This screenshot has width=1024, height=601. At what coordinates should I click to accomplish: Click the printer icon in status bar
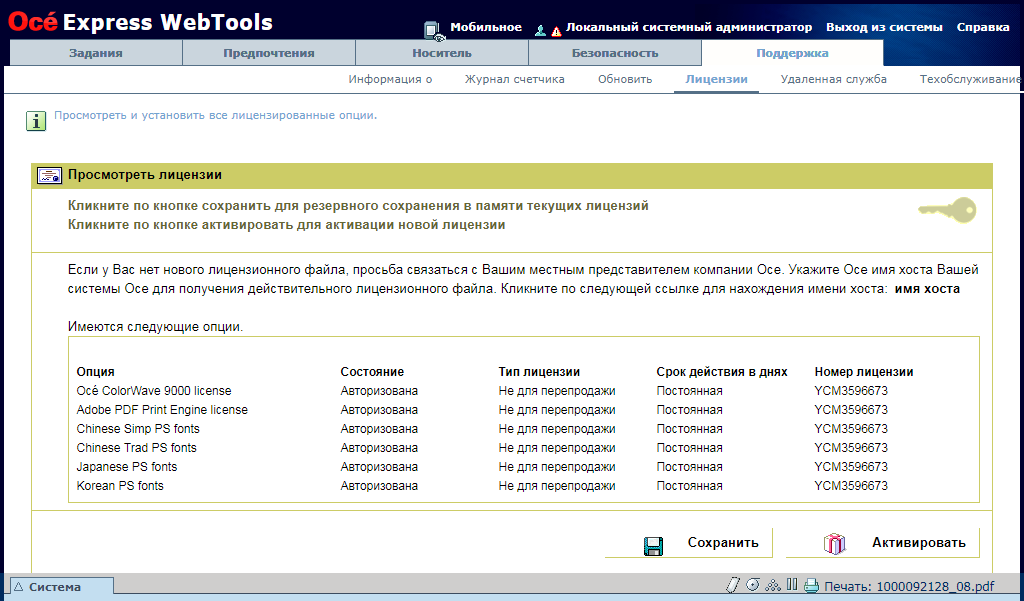pos(812,585)
